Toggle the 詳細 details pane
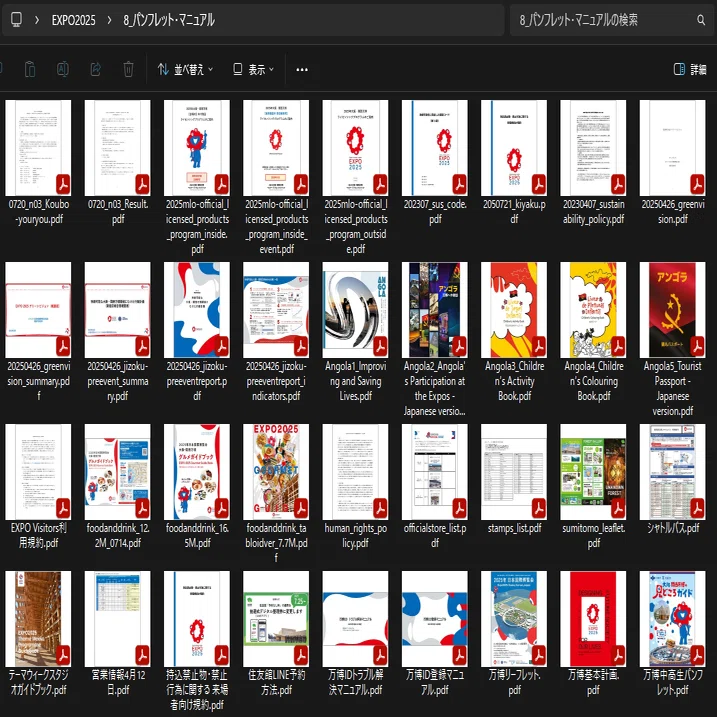The image size is (717, 717). click(690, 70)
